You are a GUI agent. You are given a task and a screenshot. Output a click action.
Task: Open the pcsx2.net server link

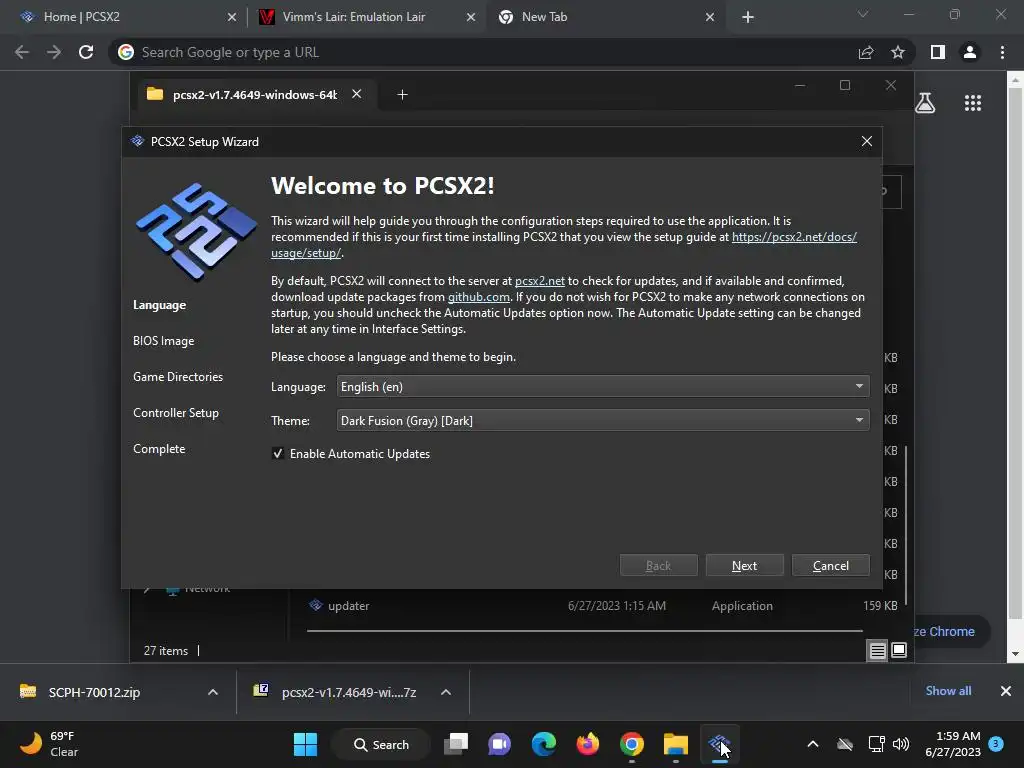tap(539, 281)
